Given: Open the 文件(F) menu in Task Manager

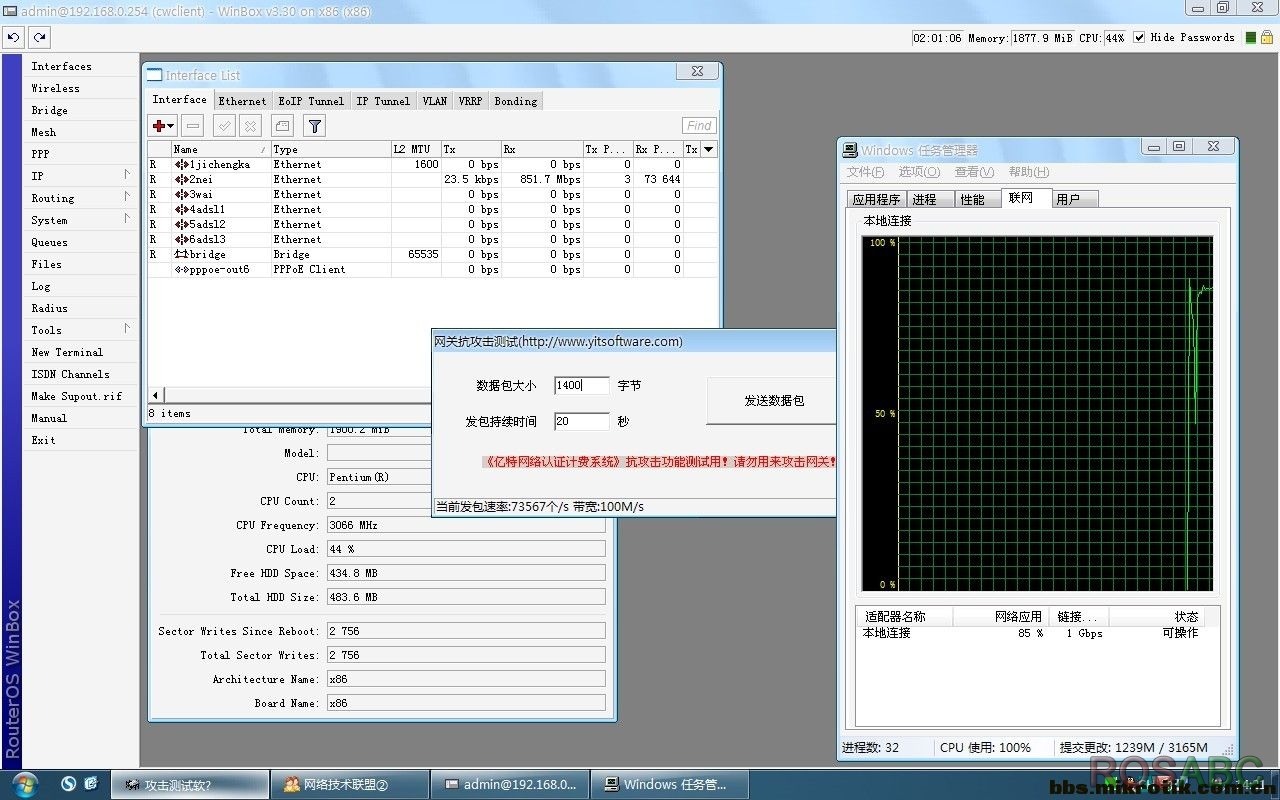Looking at the screenshot, I should click(x=865, y=172).
